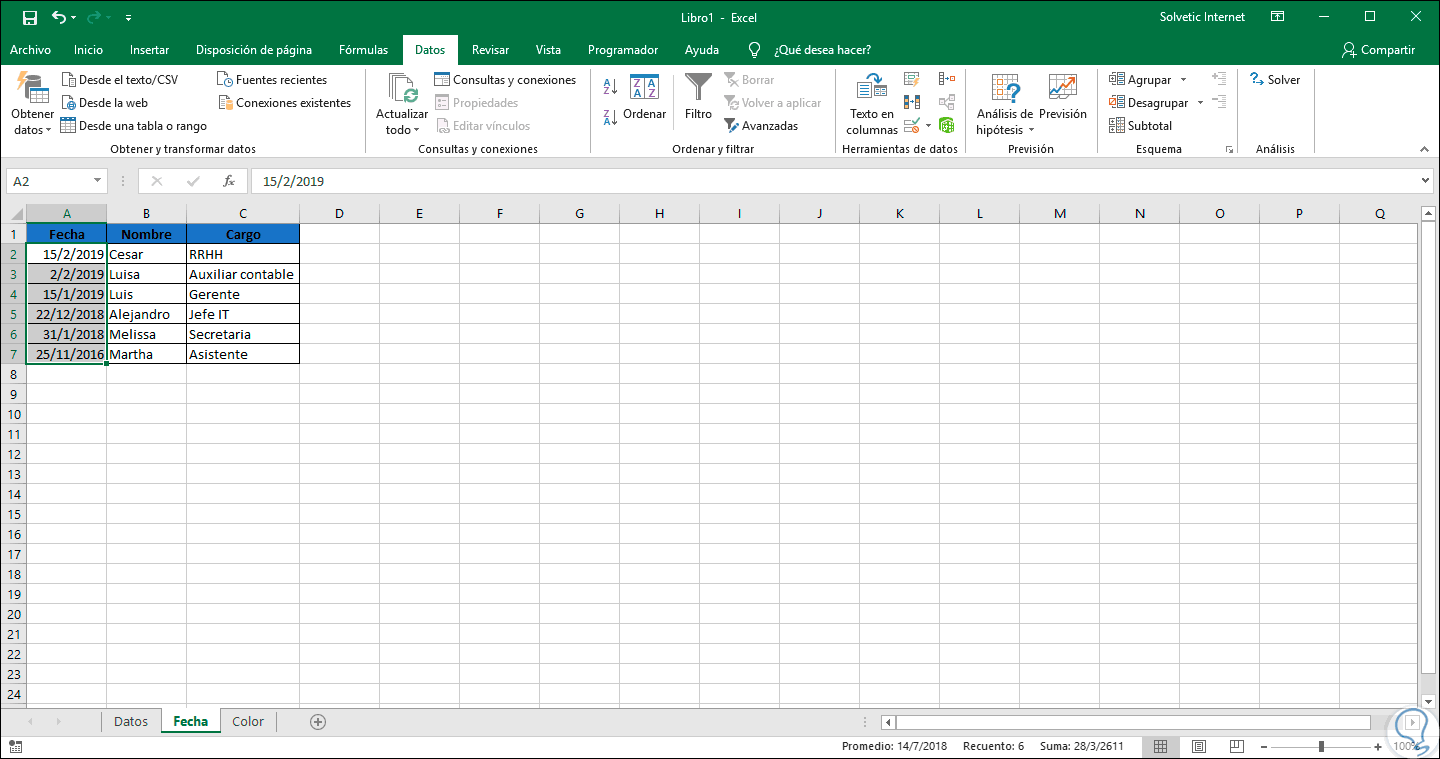Click the Save icon in quick access toolbar

(30, 17)
